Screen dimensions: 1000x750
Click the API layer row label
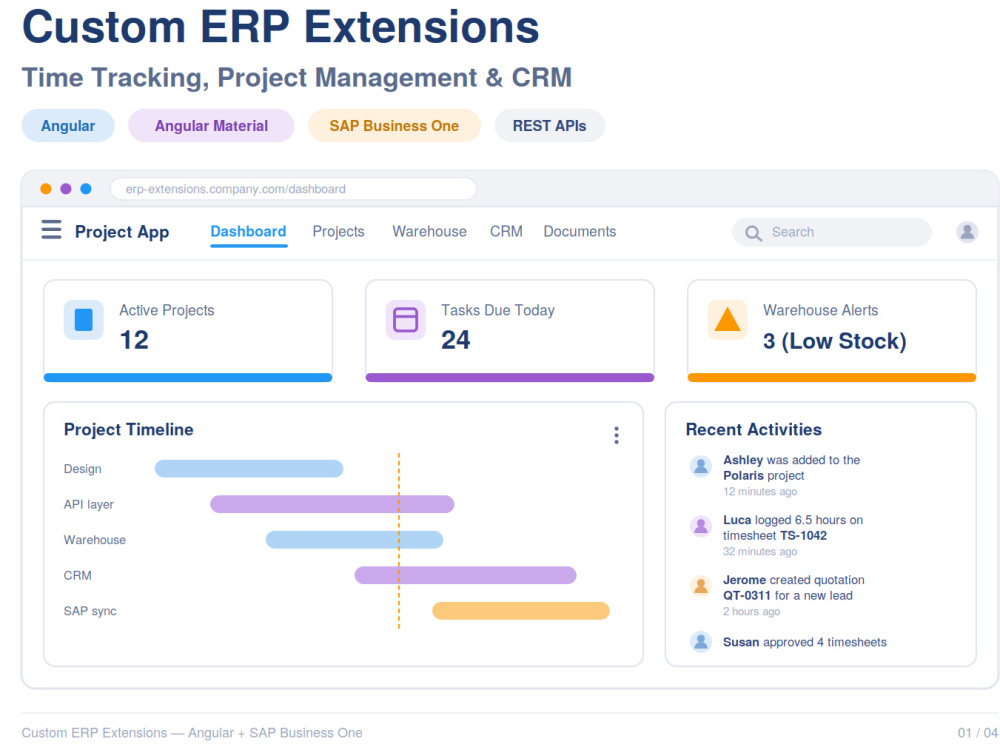click(89, 504)
